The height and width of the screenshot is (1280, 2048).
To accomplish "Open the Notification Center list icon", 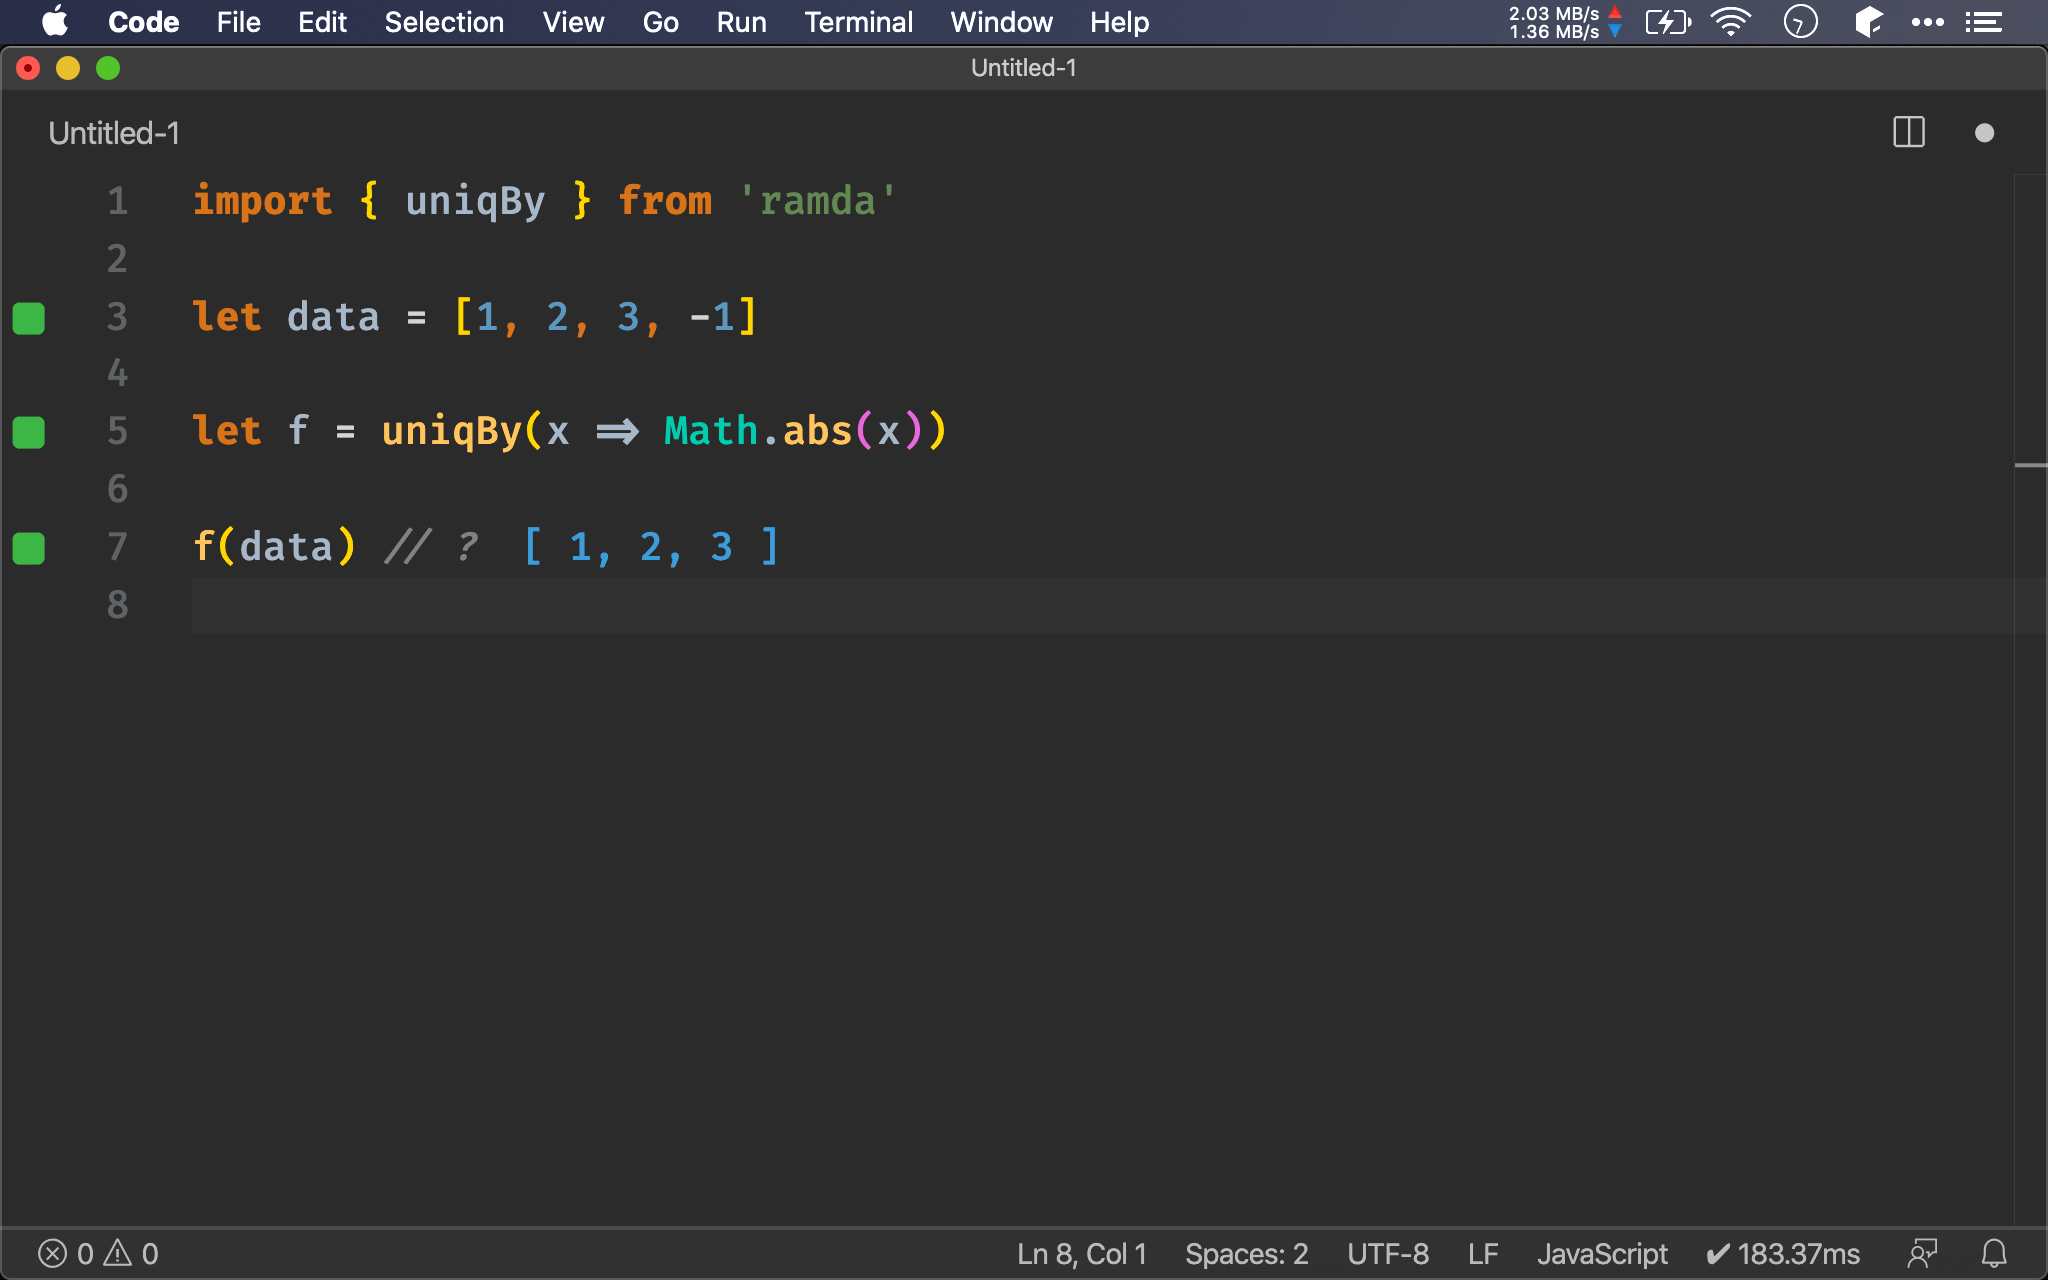I will [1984, 22].
